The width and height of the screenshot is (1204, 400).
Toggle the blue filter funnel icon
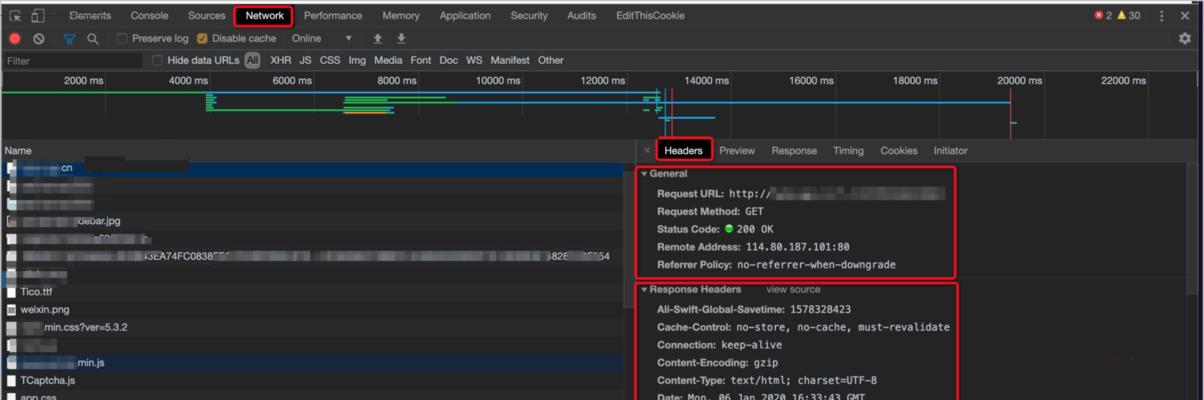pos(69,39)
